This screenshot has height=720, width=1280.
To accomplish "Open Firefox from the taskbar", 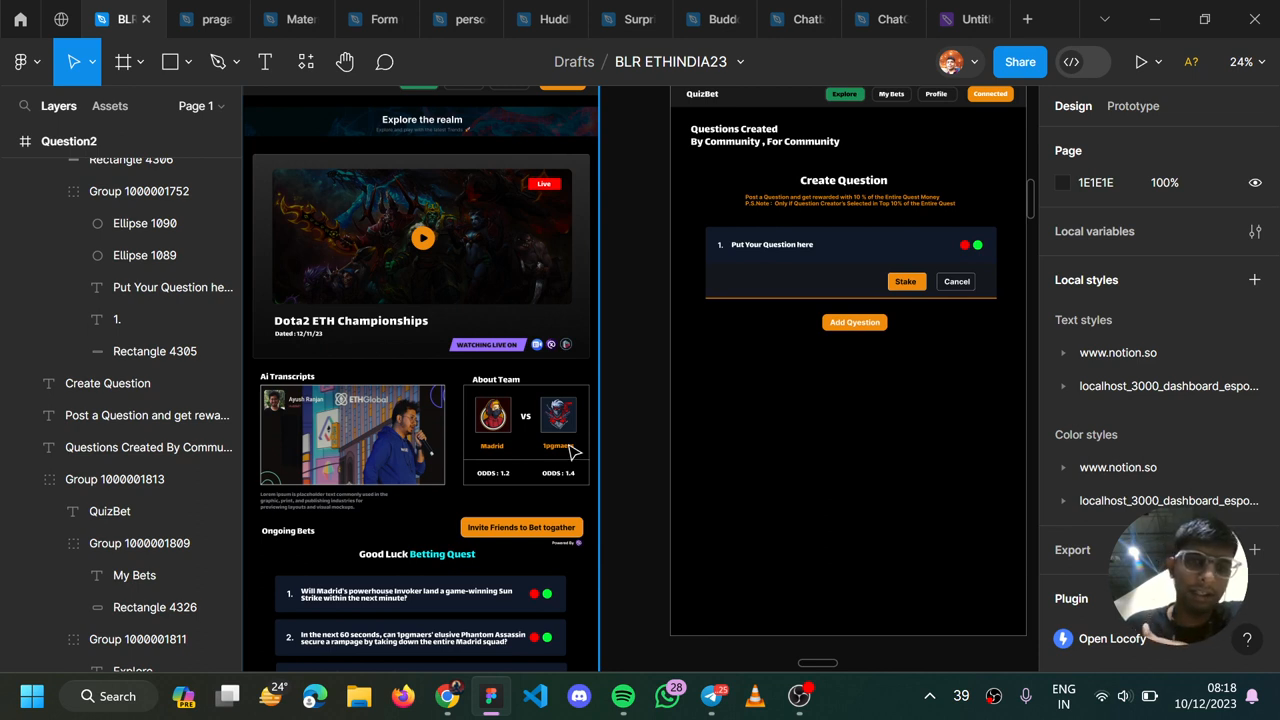I will tap(403, 696).
